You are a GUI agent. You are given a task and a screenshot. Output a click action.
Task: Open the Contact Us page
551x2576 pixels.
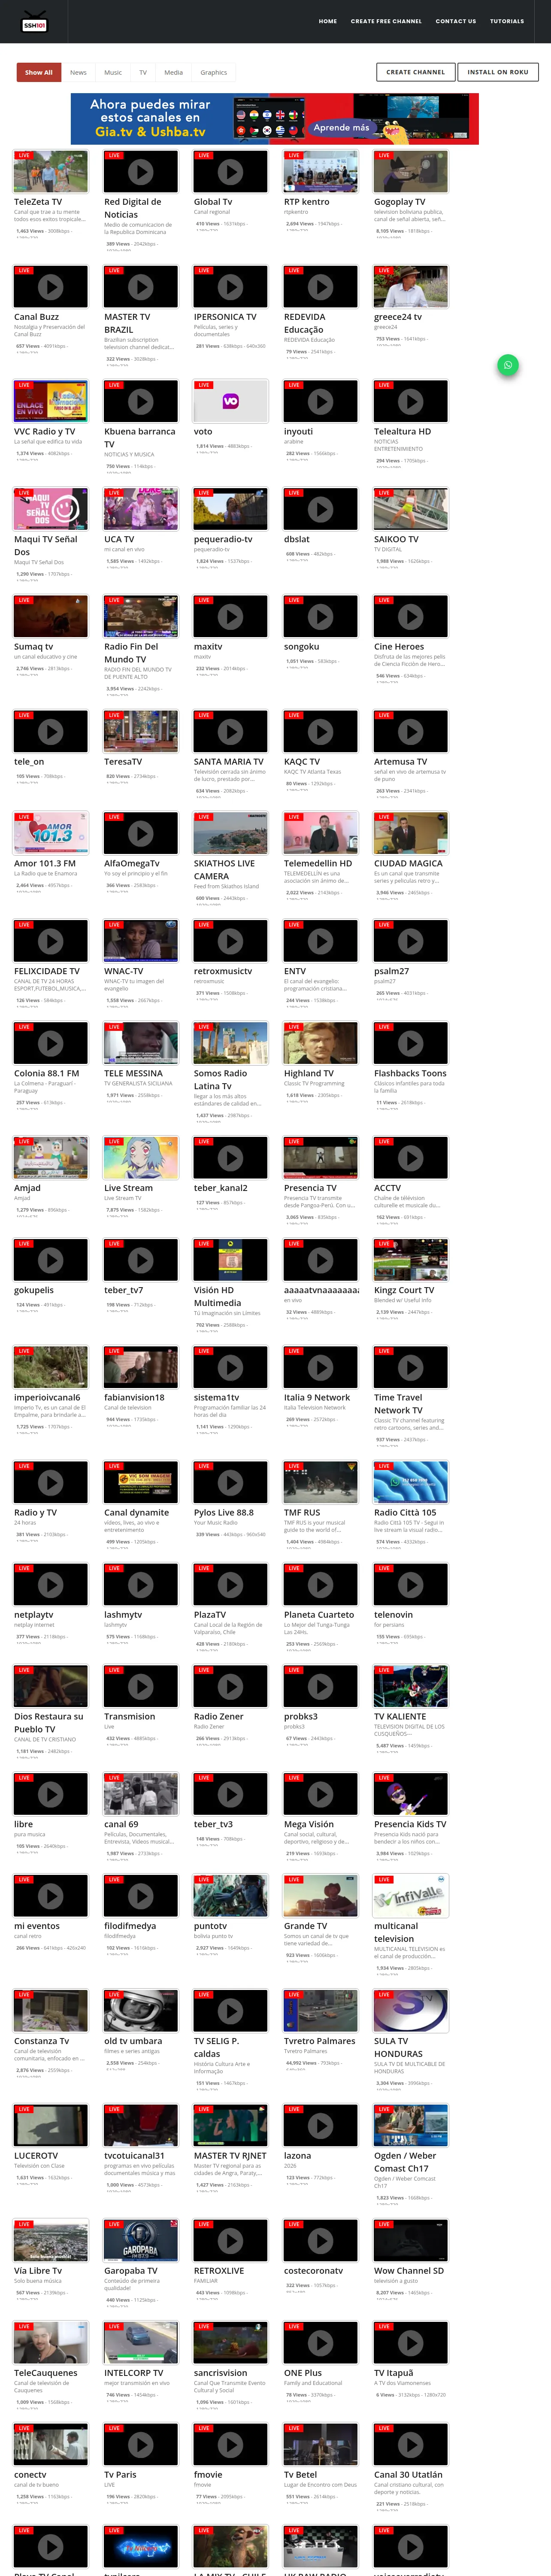pos(456,21)
